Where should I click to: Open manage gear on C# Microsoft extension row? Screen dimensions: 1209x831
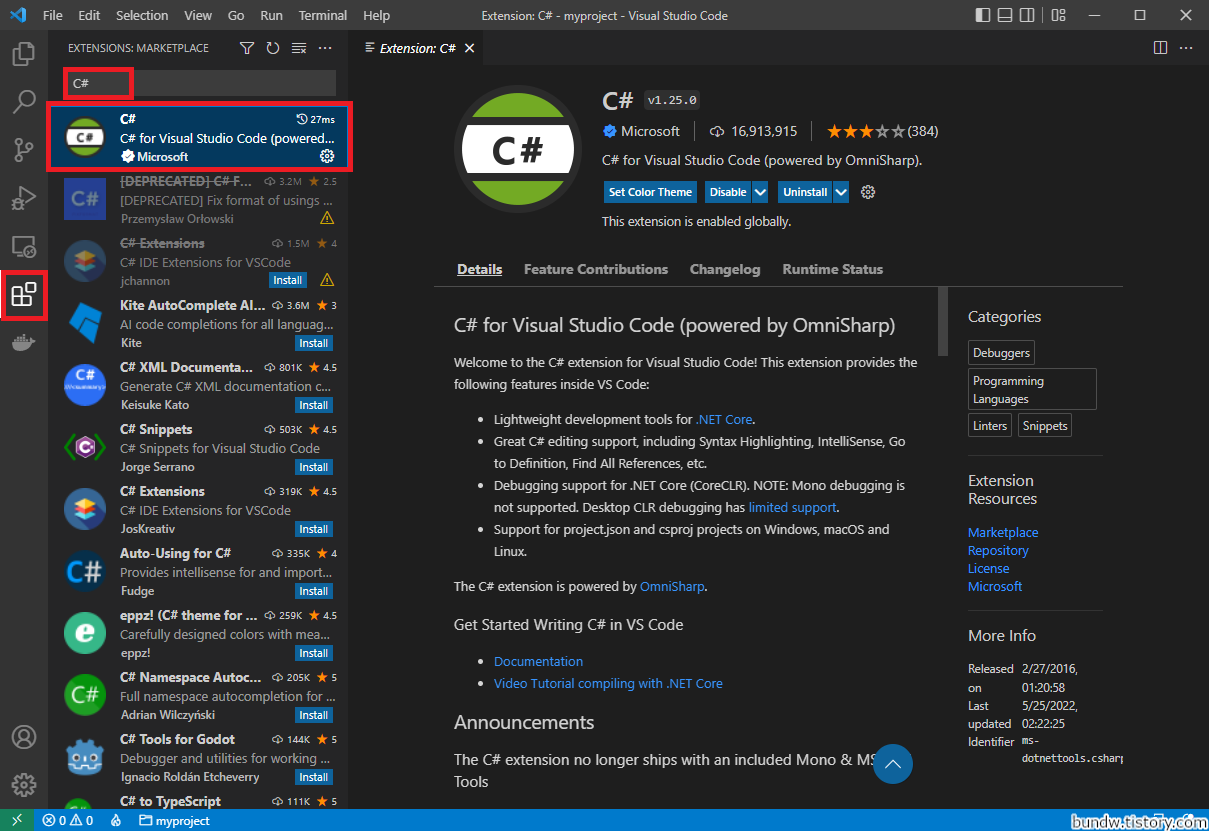pos(327,156)
